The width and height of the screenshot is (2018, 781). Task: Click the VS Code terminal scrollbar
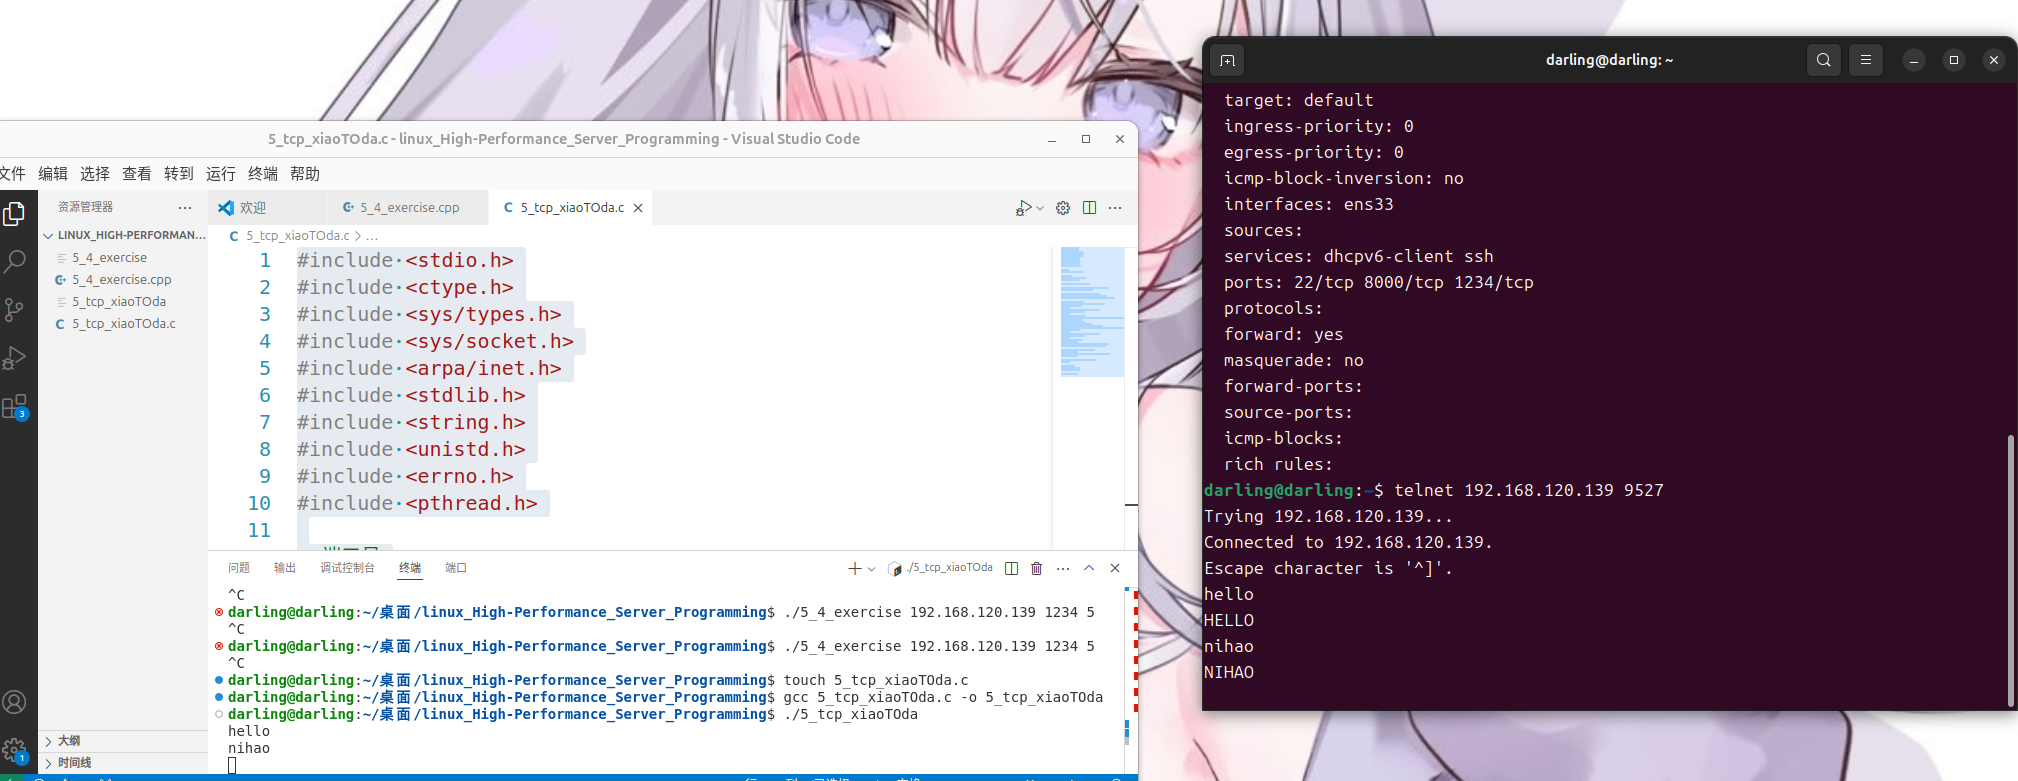(1127, 732)
